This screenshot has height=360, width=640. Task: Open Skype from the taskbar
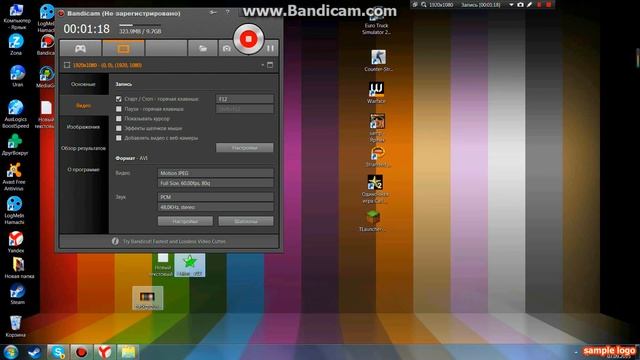pyautogui.click(x=58, y=352)
